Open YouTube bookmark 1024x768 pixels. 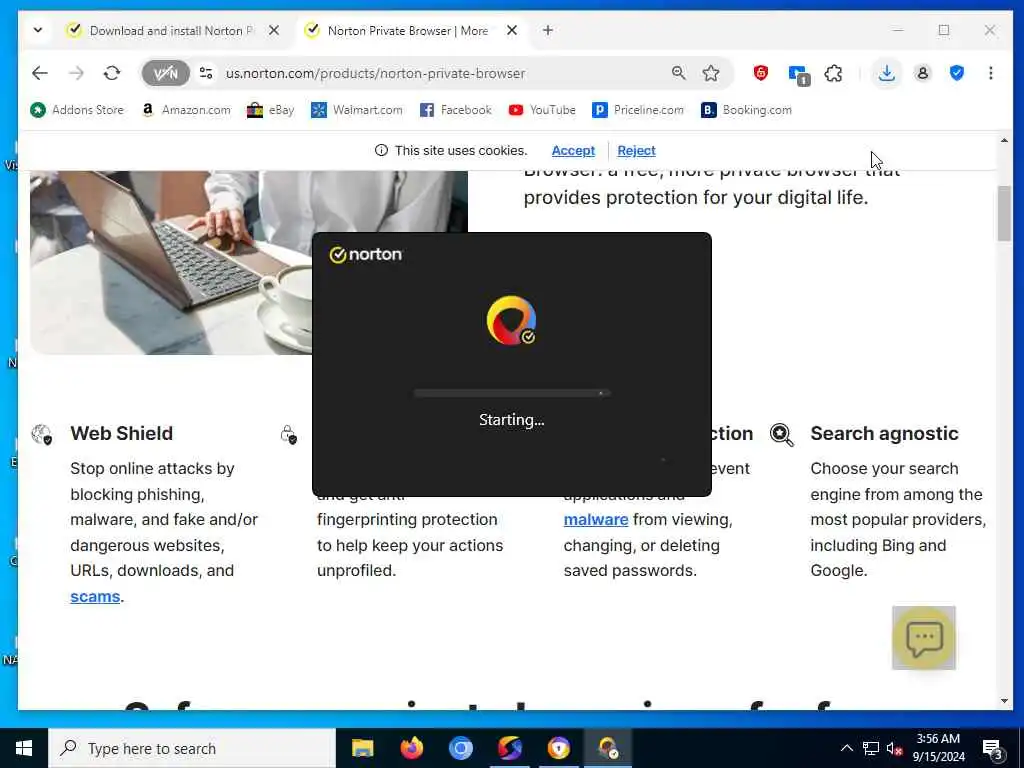542,110
